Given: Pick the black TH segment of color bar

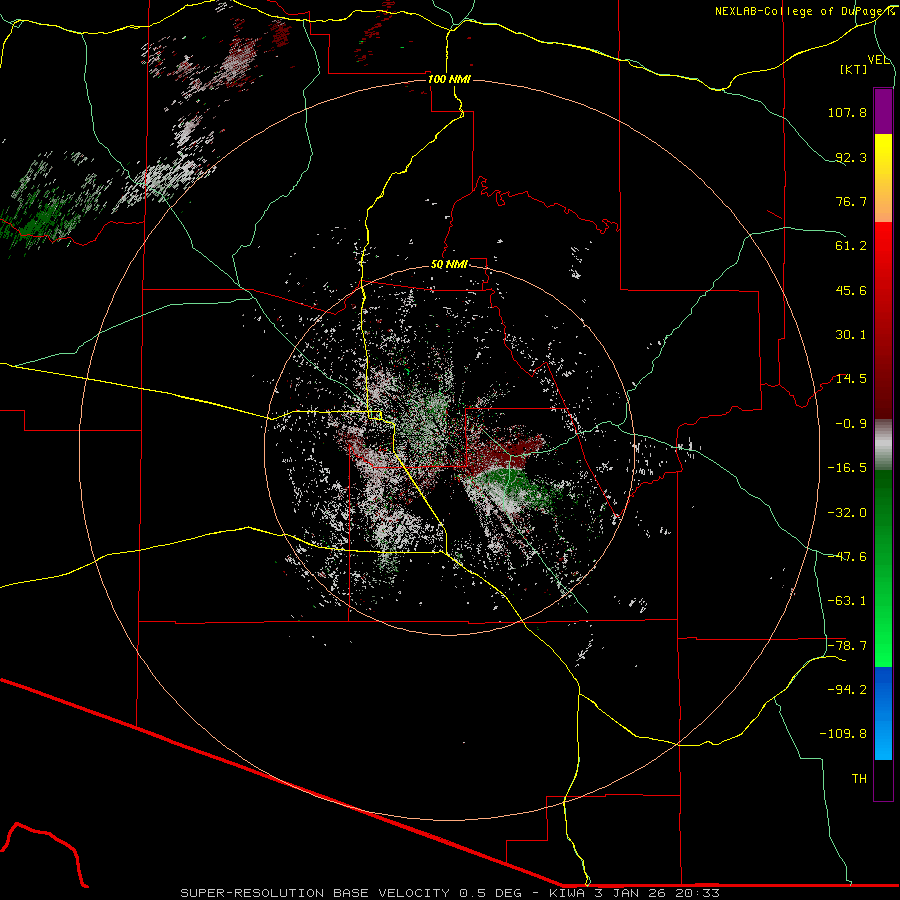Looking at the screenshot, I should [883, 780].
